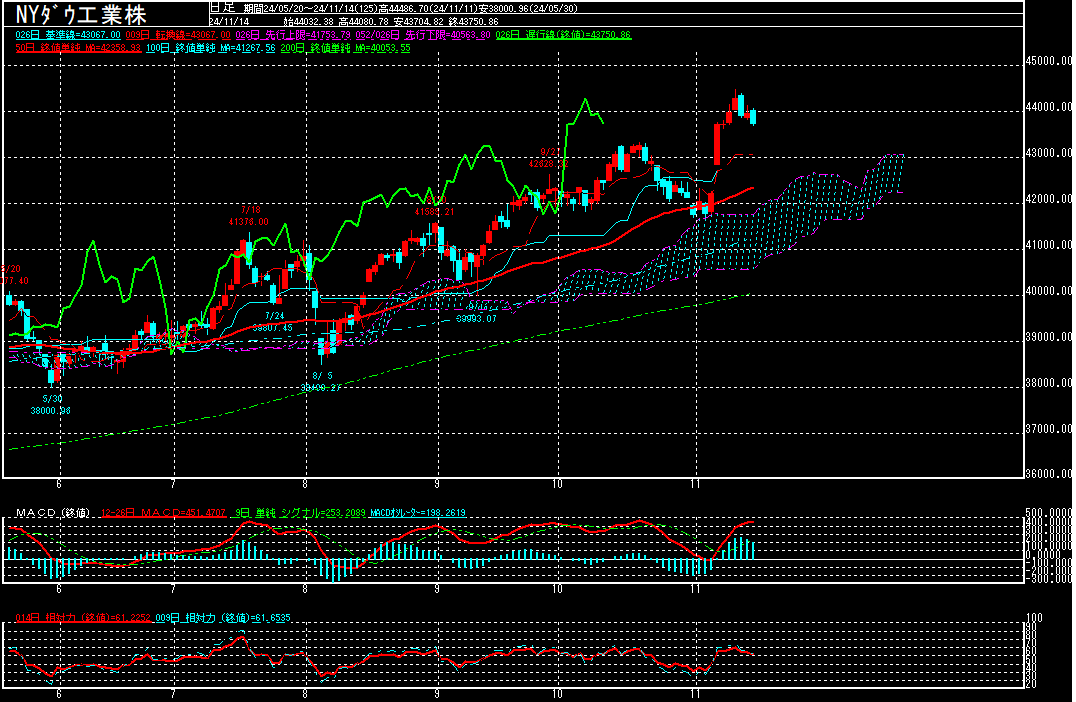This screenshot has width=1076, height=702.
Task: Click month 11 on MACD panel axis
Action: [695, 589]
